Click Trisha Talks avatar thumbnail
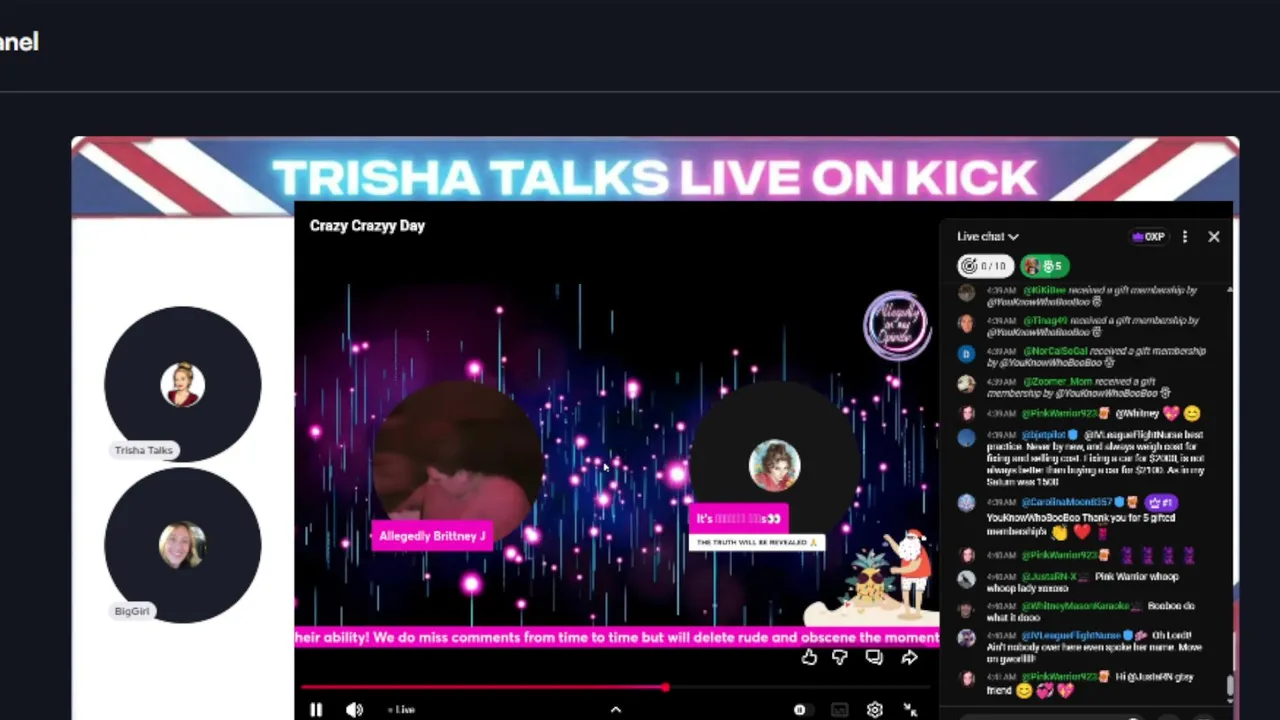The image size is (1280, 720). point(182,384)
